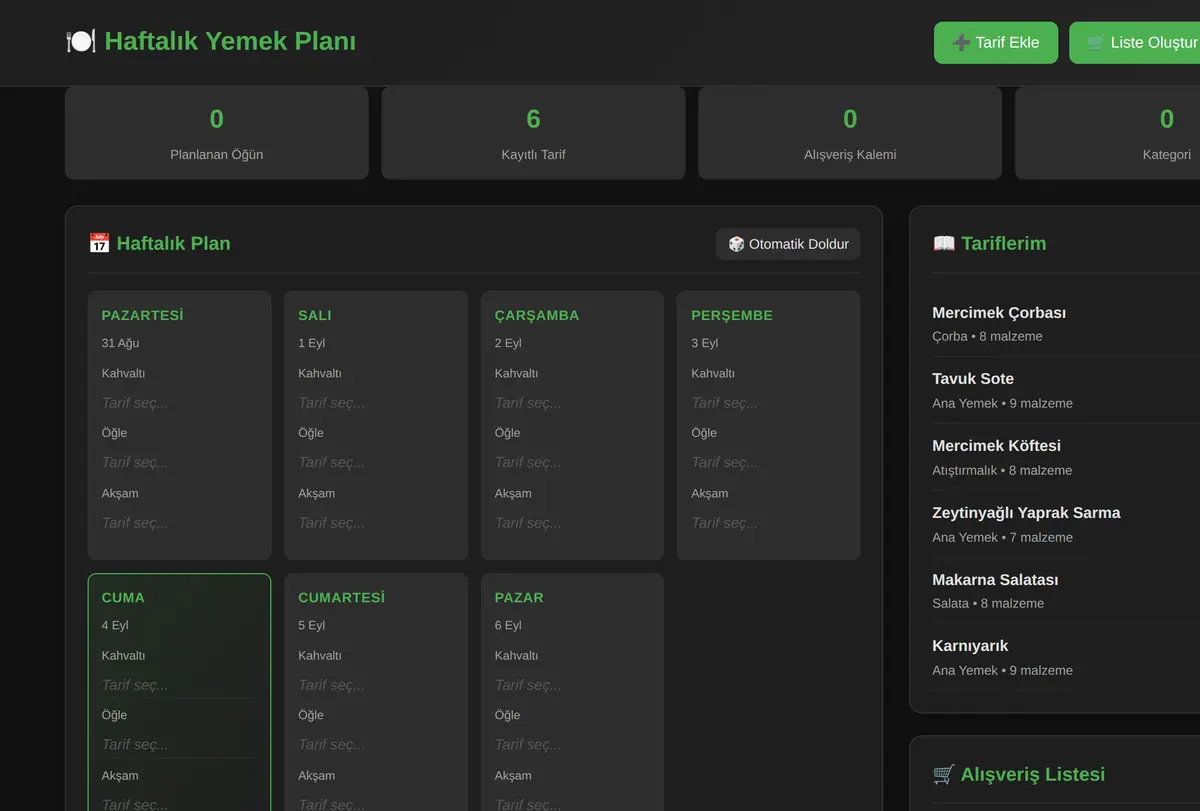Screen dimensions: 1200x811
Task: Open the Mercimek Çorbası recipe
Action: [1066, 323]
